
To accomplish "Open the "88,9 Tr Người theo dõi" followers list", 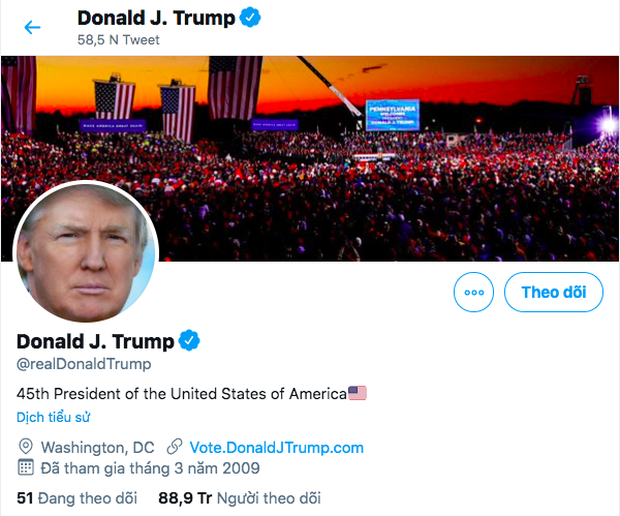I will 239,497.
